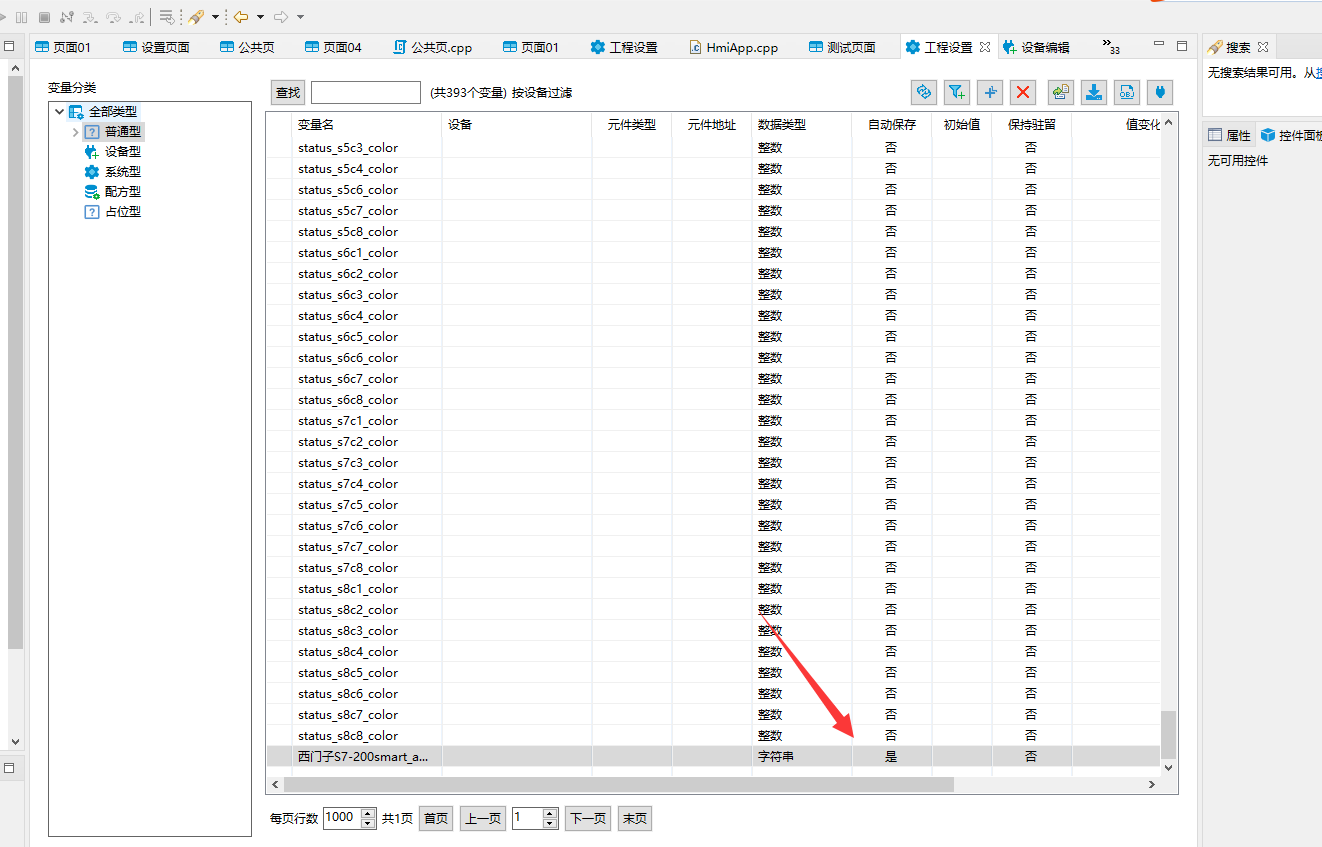Restore the lower left side panel view

pyautogui.click(x=9, y=768)
